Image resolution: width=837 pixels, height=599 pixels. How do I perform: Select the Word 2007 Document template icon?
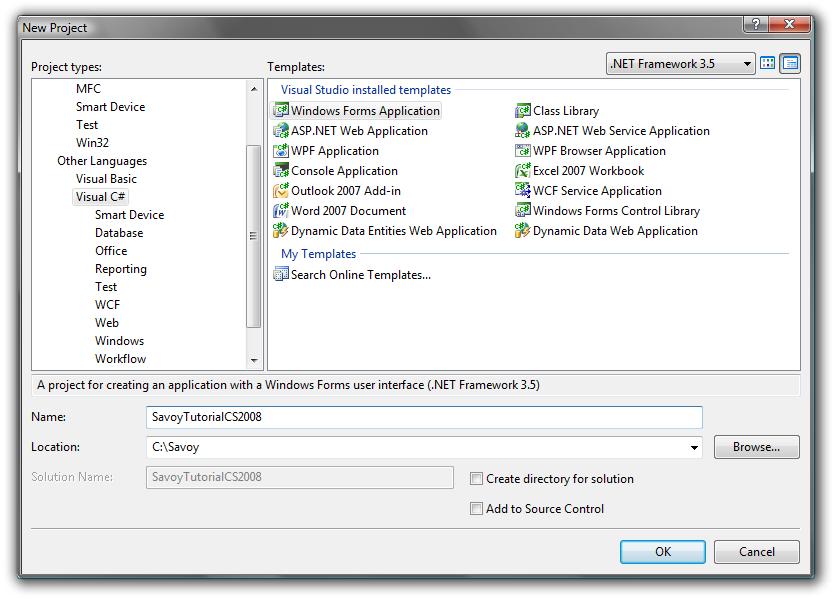coord(281,210)
